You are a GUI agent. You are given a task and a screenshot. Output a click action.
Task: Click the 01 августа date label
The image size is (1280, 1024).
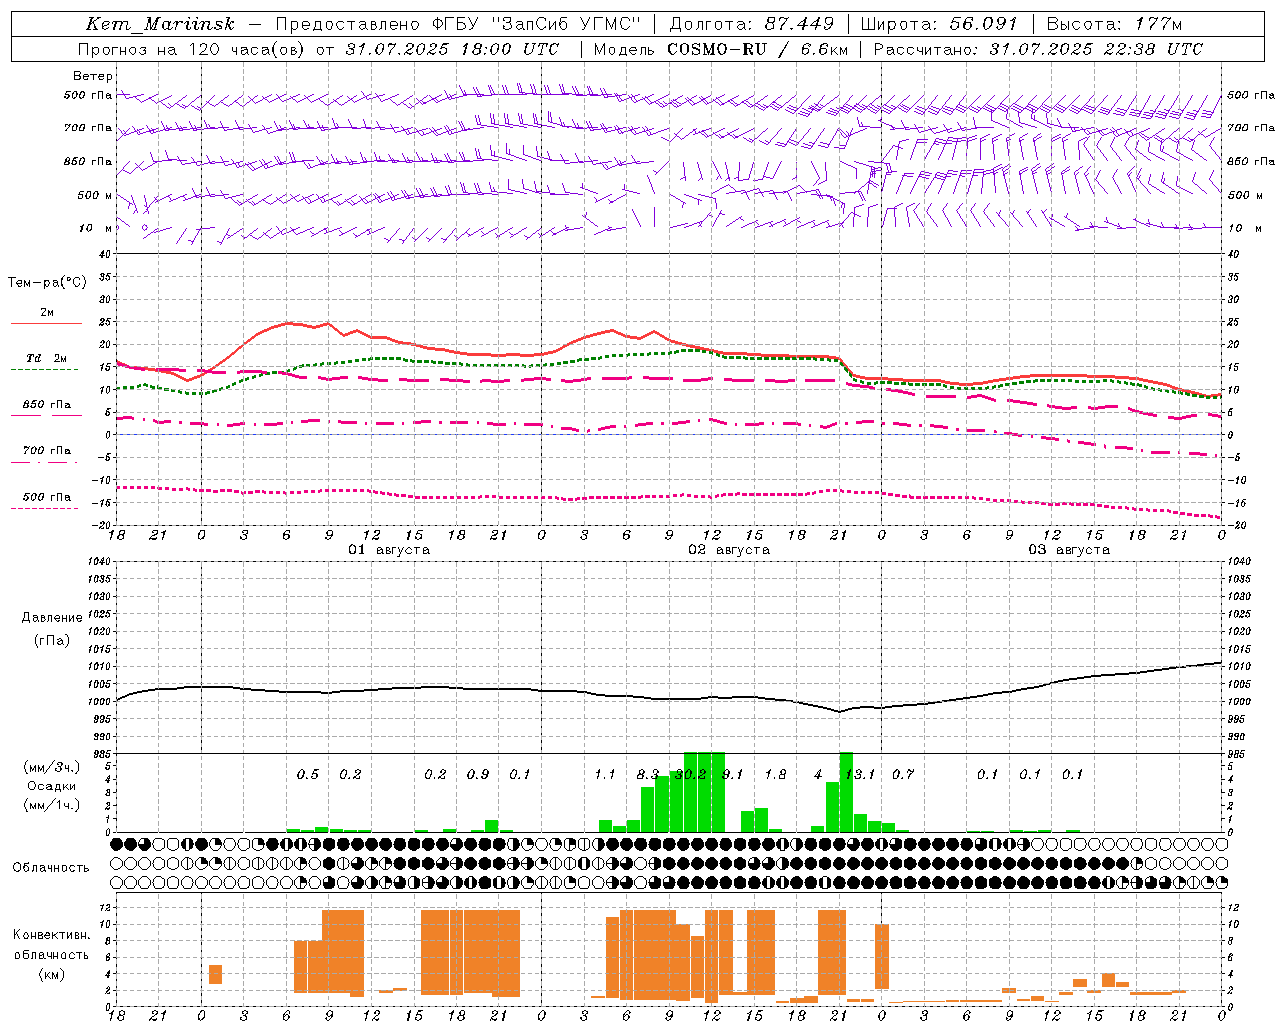tap(389, 550)
